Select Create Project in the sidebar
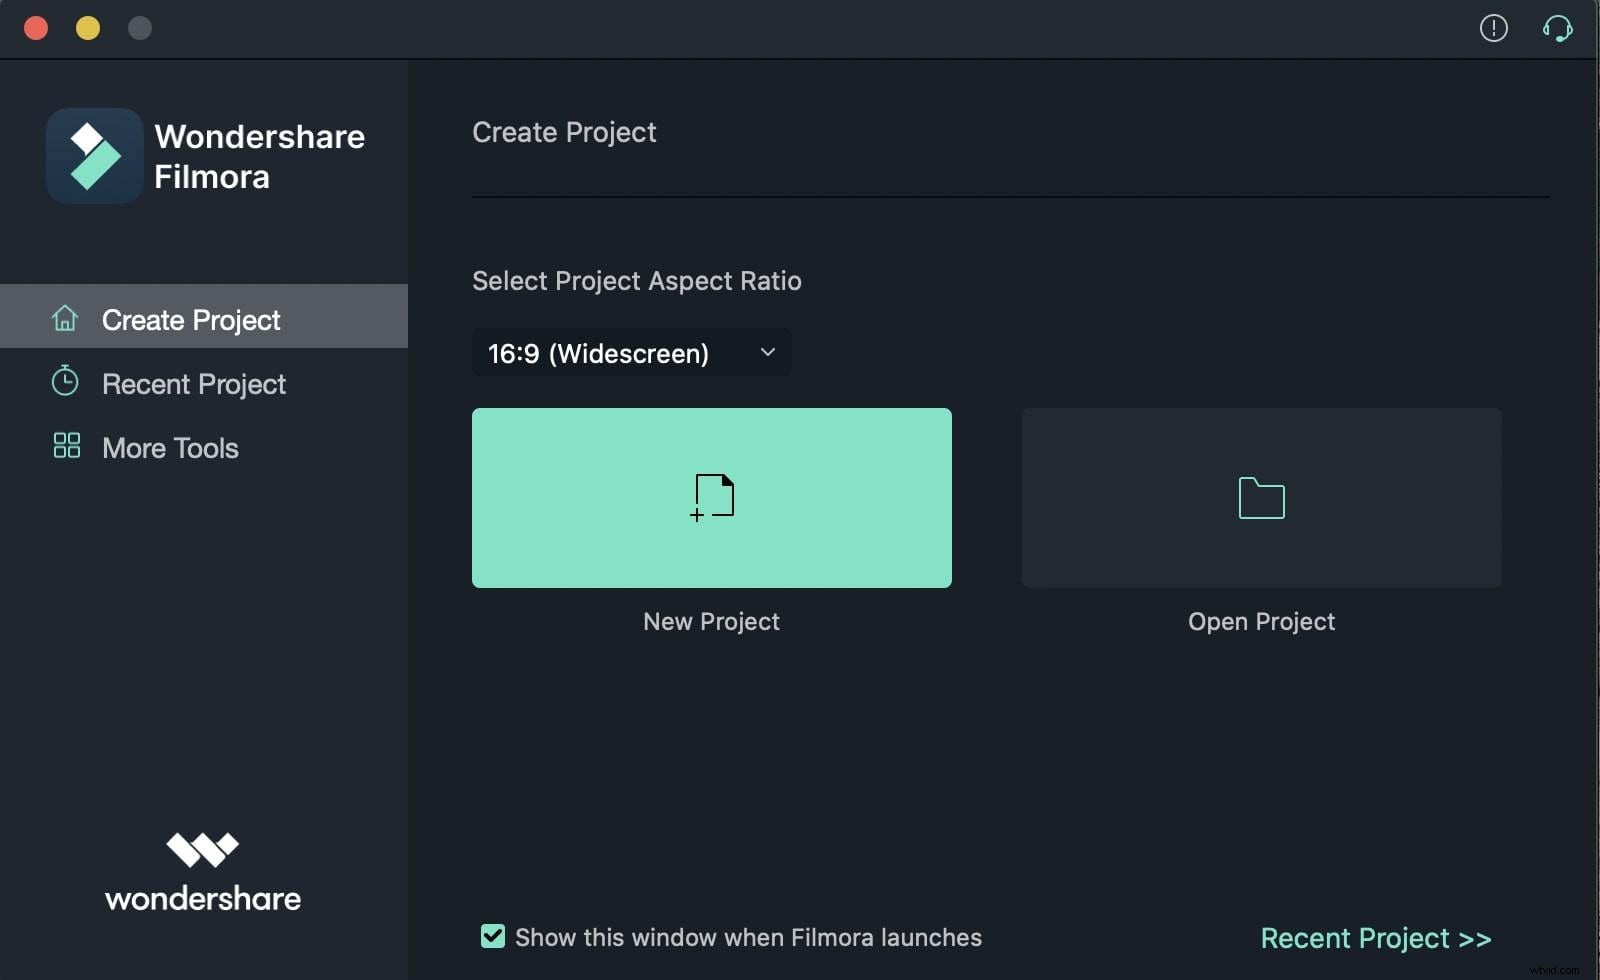The width and height of the screenshot is (1600, 980). 190,319
